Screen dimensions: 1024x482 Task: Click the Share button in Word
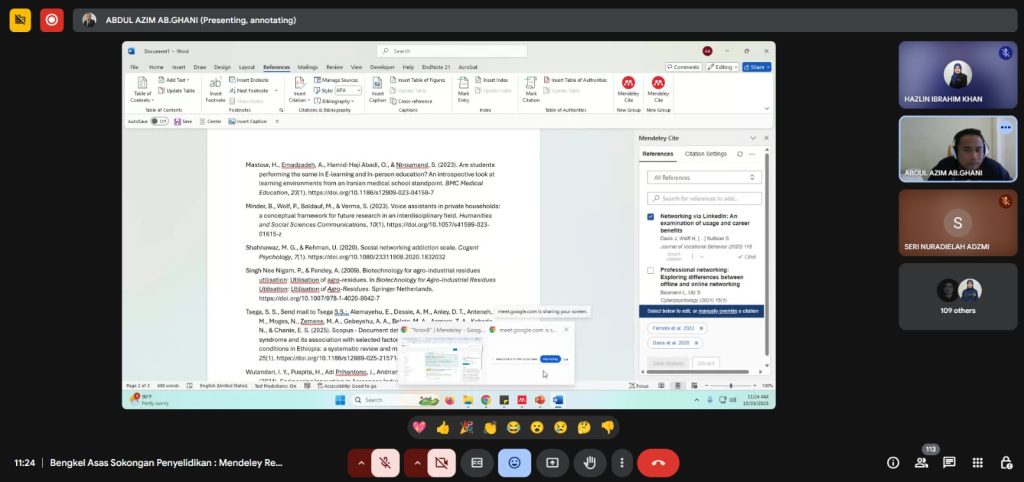pyautogui.click(x=756, y=67)
